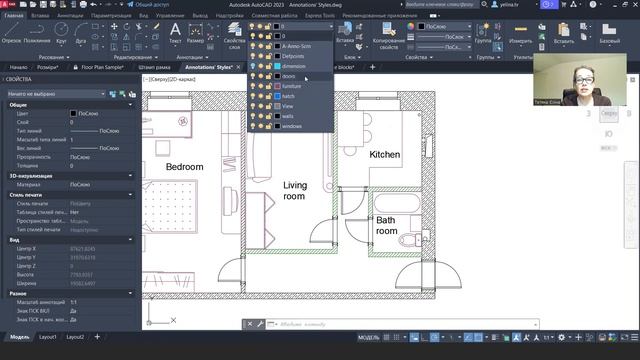Screen dimensions: 640x360
Task: Click the Mirror tool icon
Action: 127,37
